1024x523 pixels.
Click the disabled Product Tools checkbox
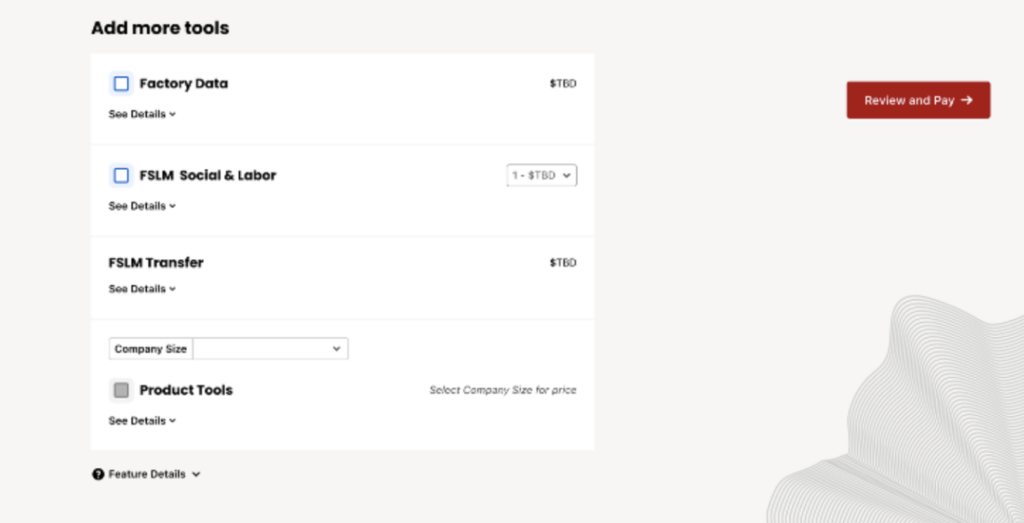pyautogui.click(x=121, y=390)
